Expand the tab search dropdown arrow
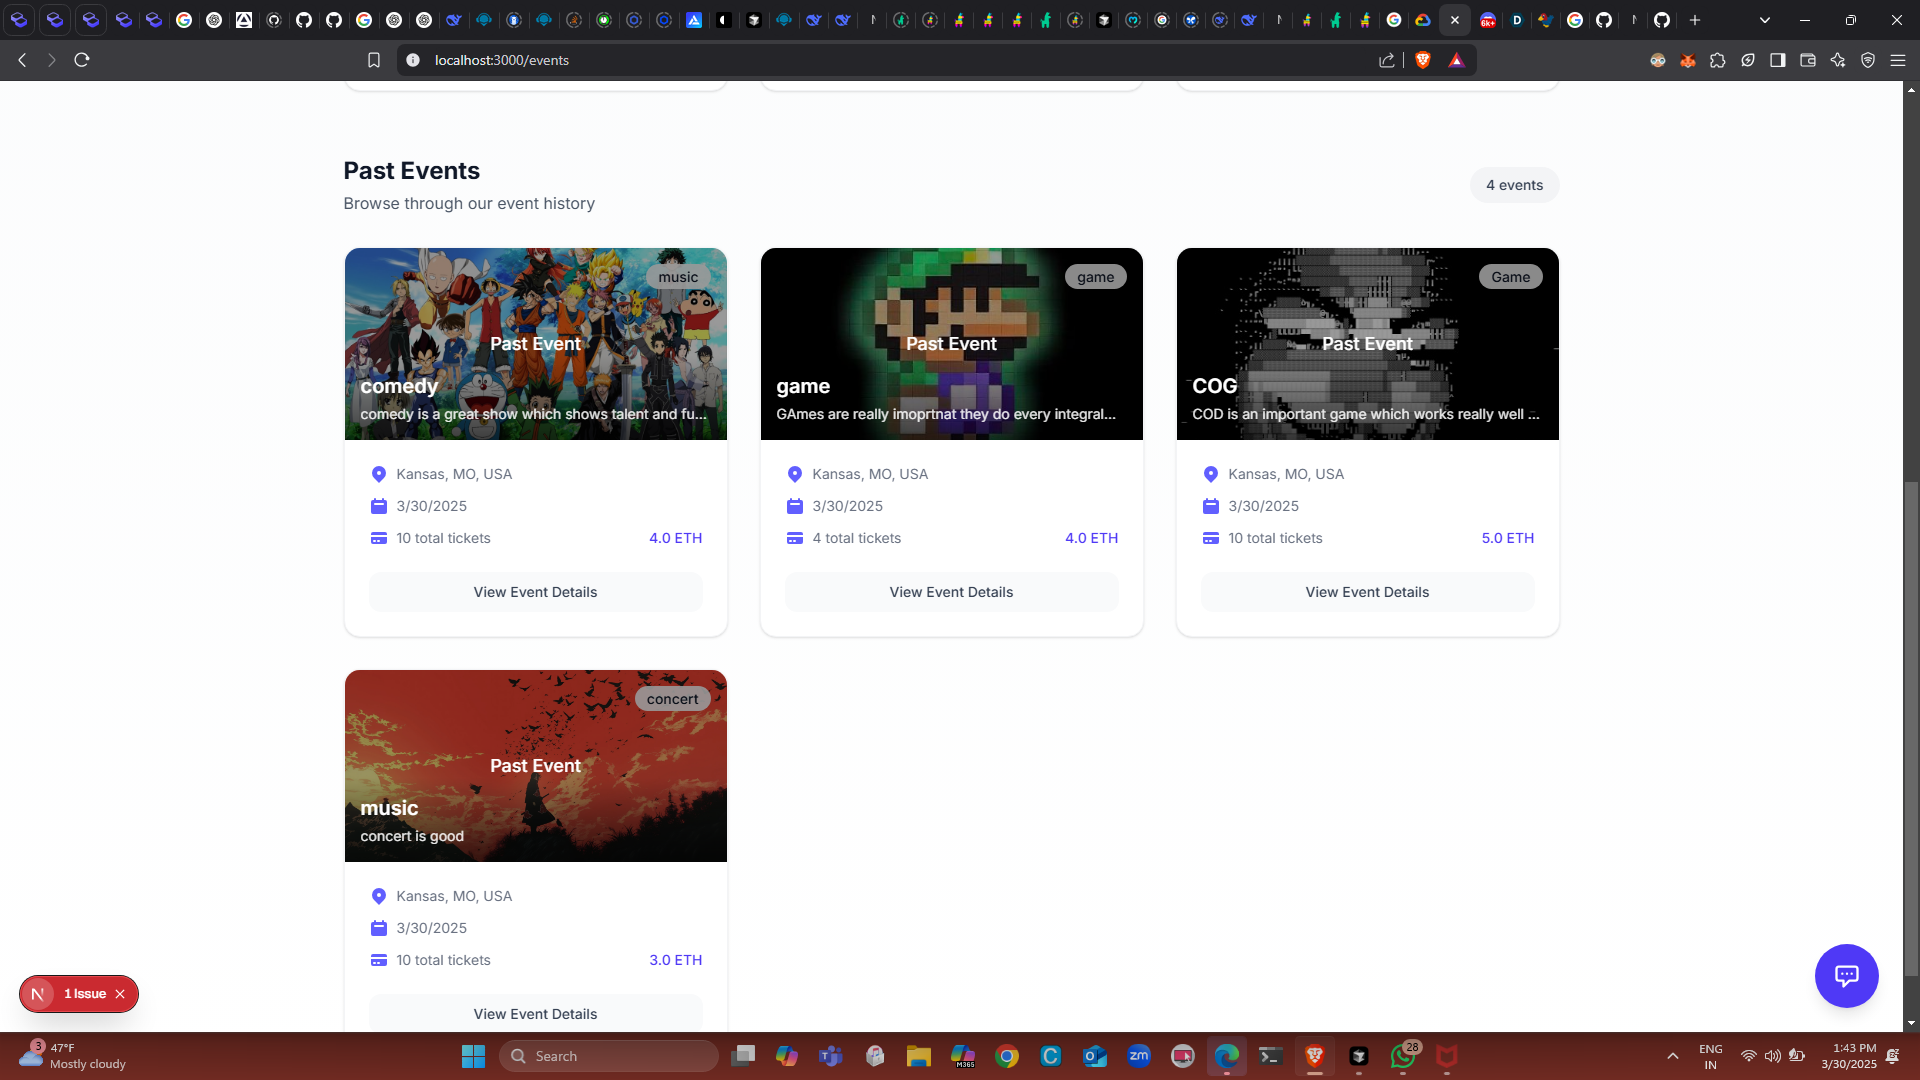The image size is (1920, 1080). [x=1765, y=20]
